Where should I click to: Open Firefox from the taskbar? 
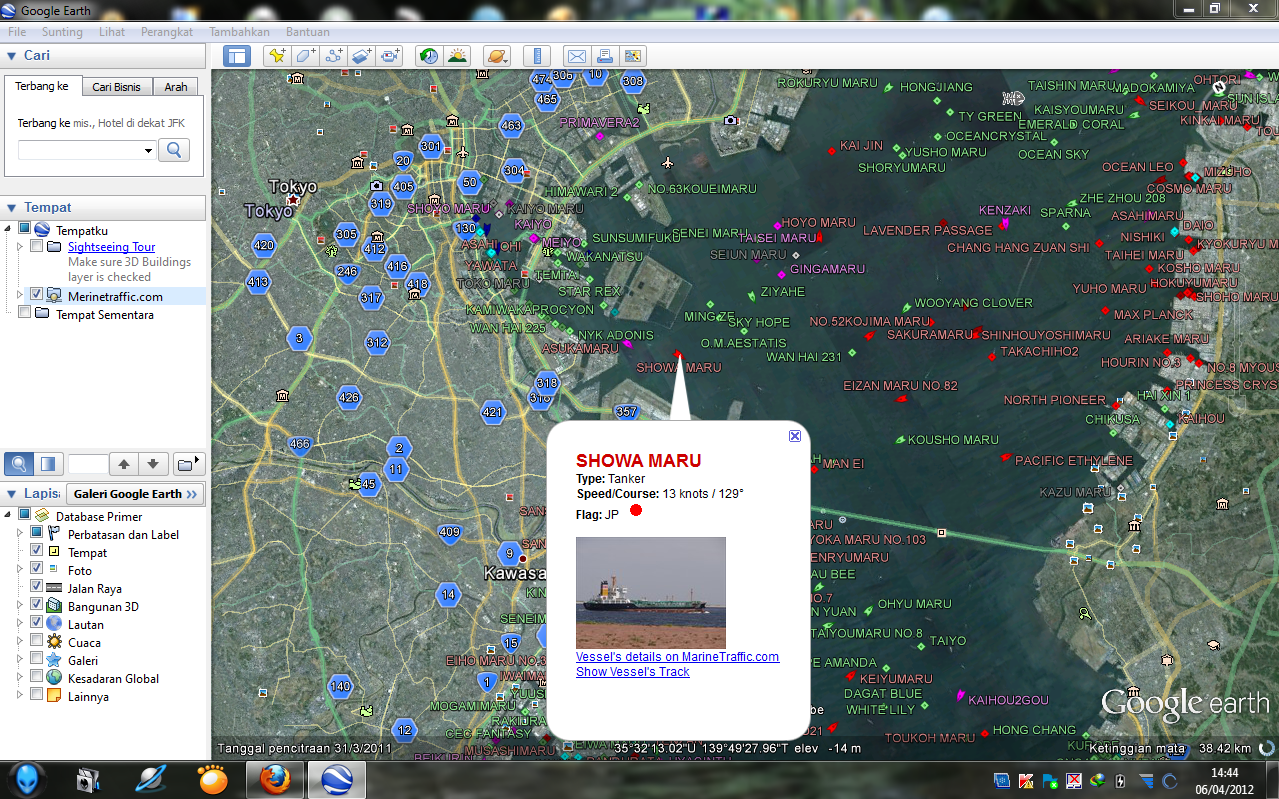pos(276,779)
